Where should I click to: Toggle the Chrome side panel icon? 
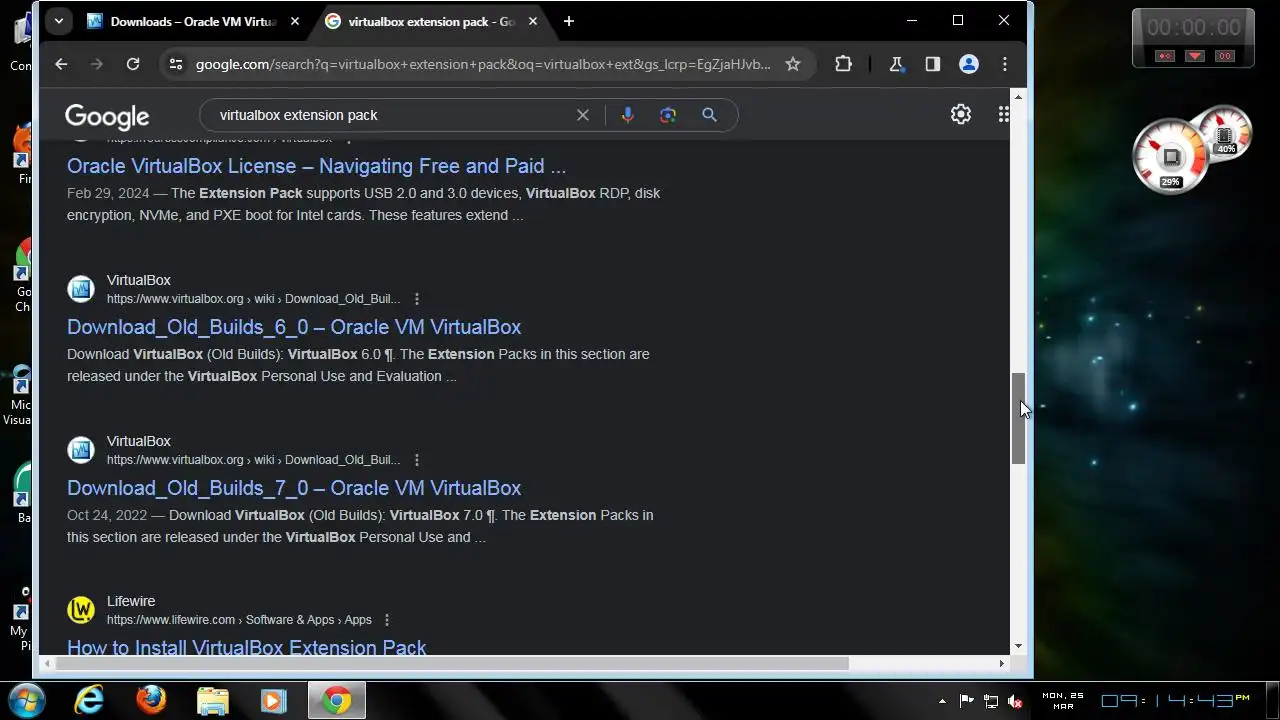[932, 64]
